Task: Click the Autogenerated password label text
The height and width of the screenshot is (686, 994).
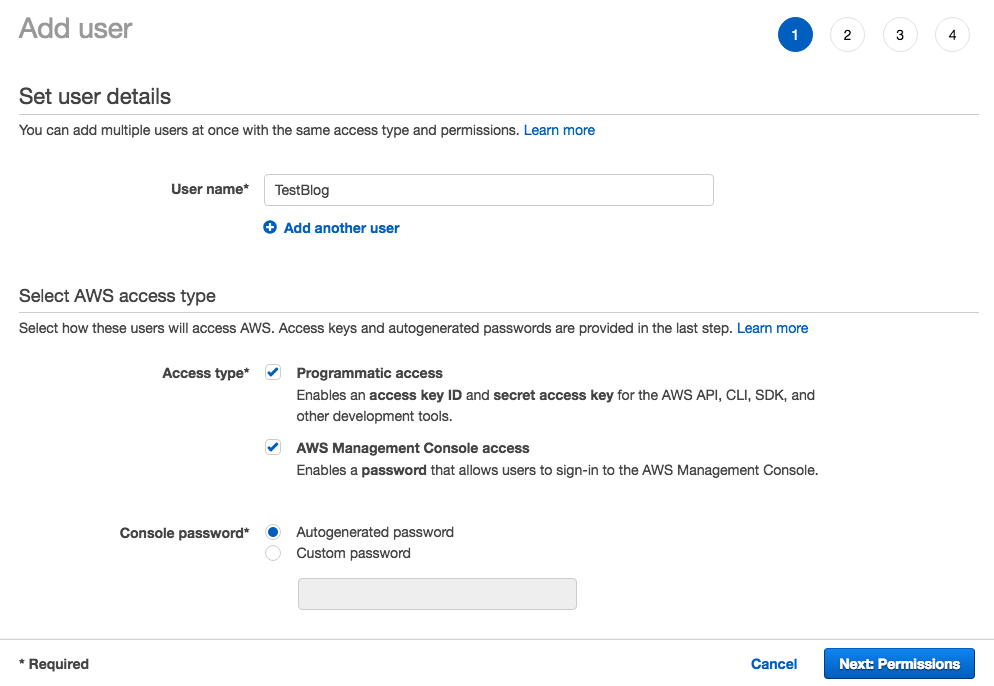Action: [375, 532]
